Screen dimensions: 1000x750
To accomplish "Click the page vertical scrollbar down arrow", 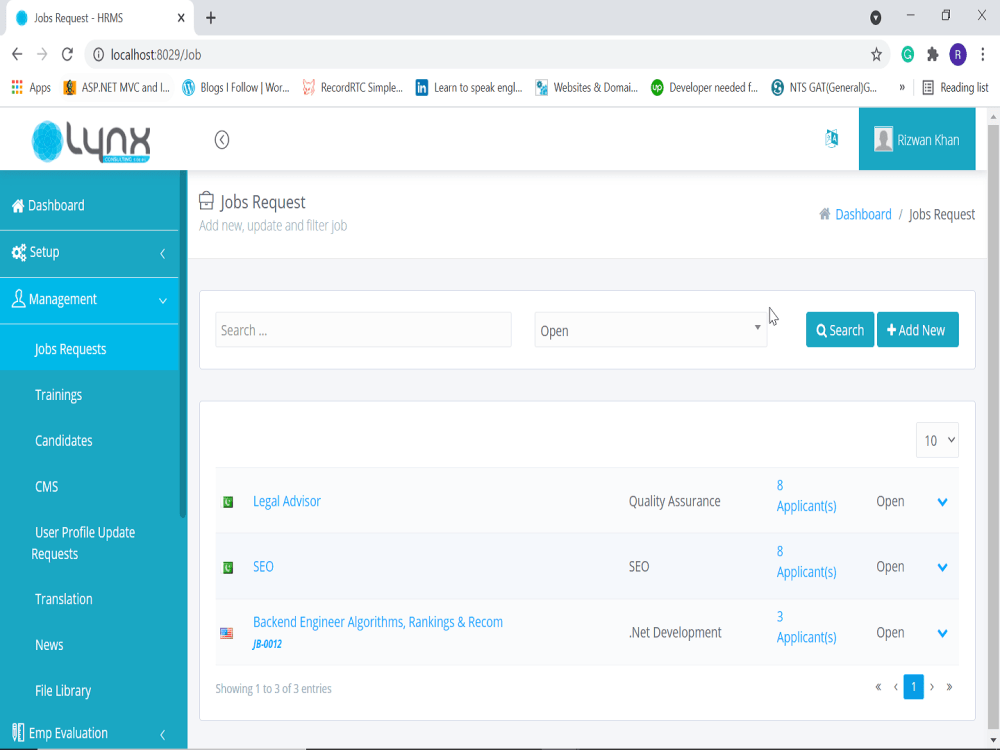I will pos(994,741).
